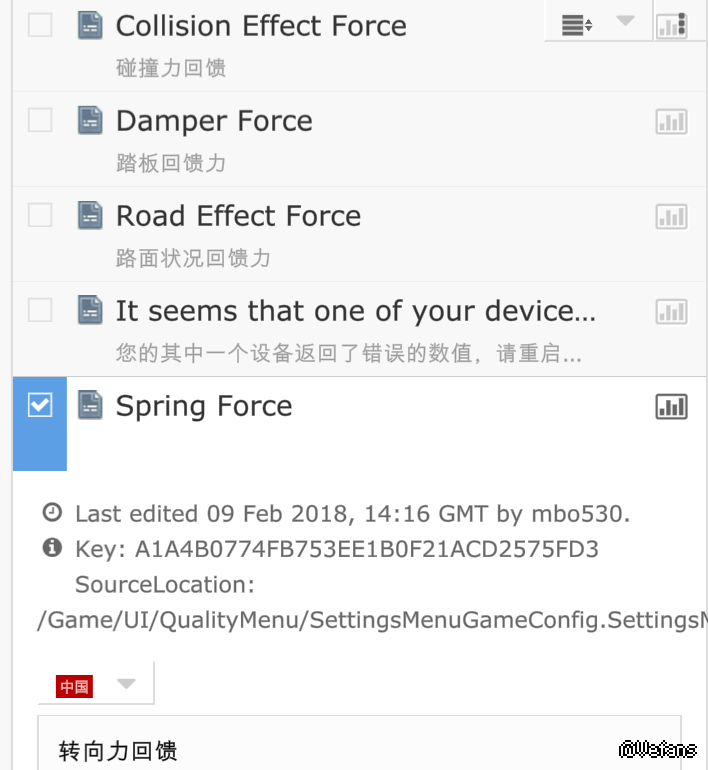Click the Collision Effect Force title

pos(261,26)
